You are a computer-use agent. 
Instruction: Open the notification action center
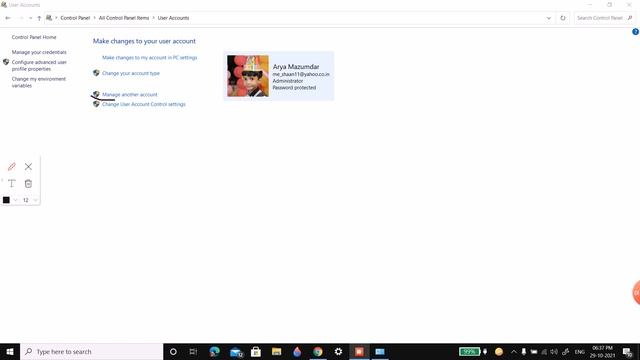(628, 351)
